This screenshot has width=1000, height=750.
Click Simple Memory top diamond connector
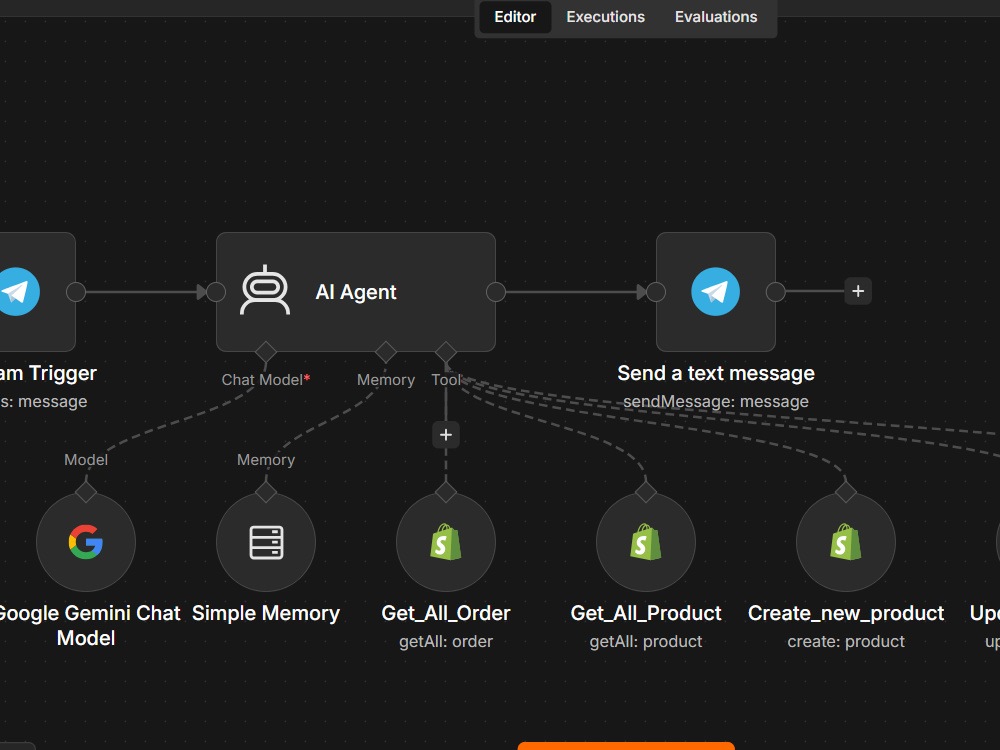pyautogui.click(x=266, y=492)
